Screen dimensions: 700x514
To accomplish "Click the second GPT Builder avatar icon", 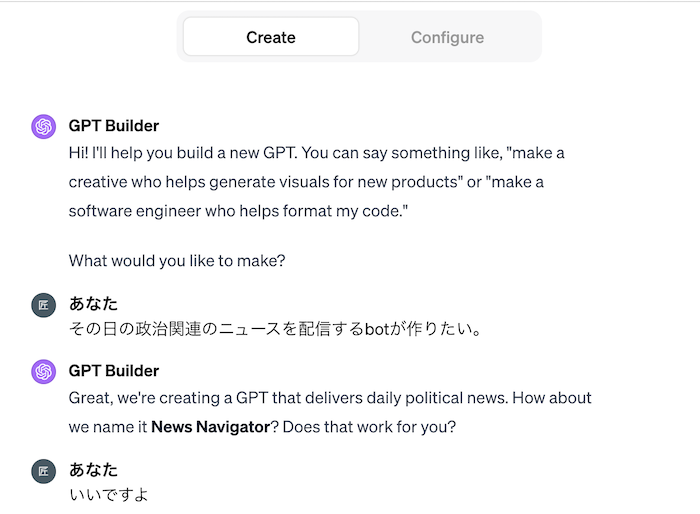I will pyautogui.click(x=43, y=371).
